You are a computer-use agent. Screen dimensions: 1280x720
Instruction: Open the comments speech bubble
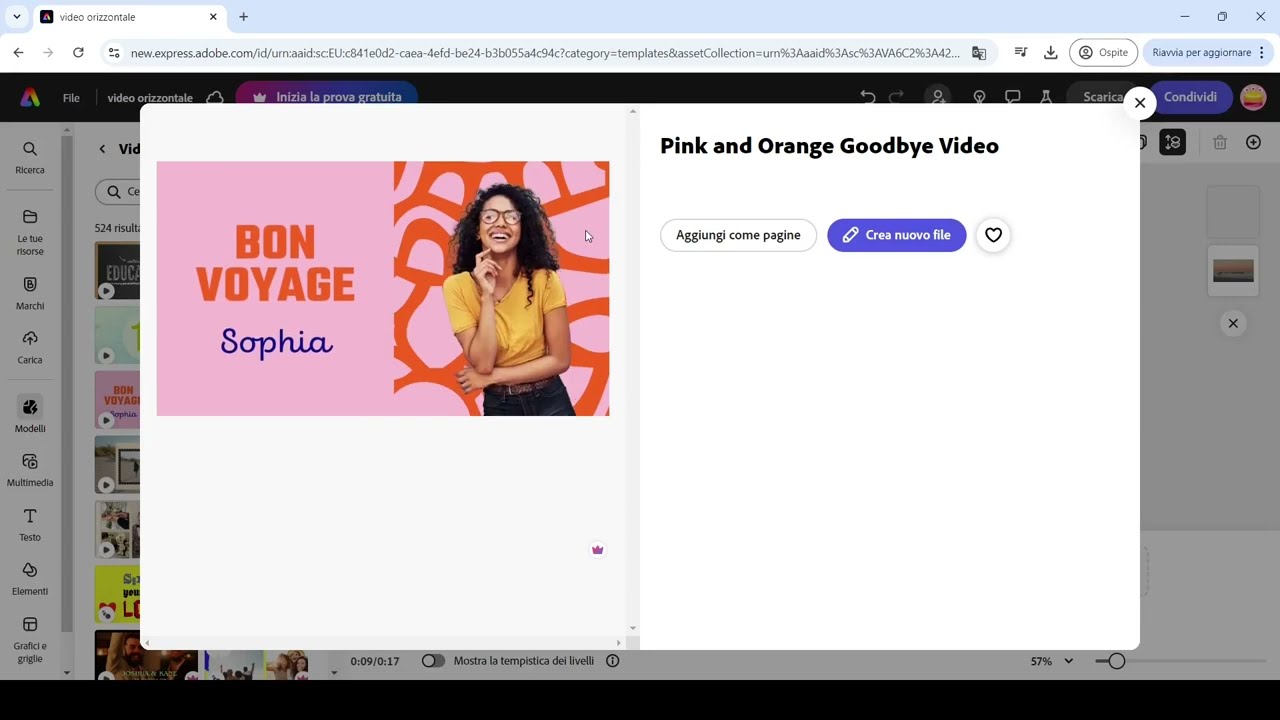pos(1012,97)
